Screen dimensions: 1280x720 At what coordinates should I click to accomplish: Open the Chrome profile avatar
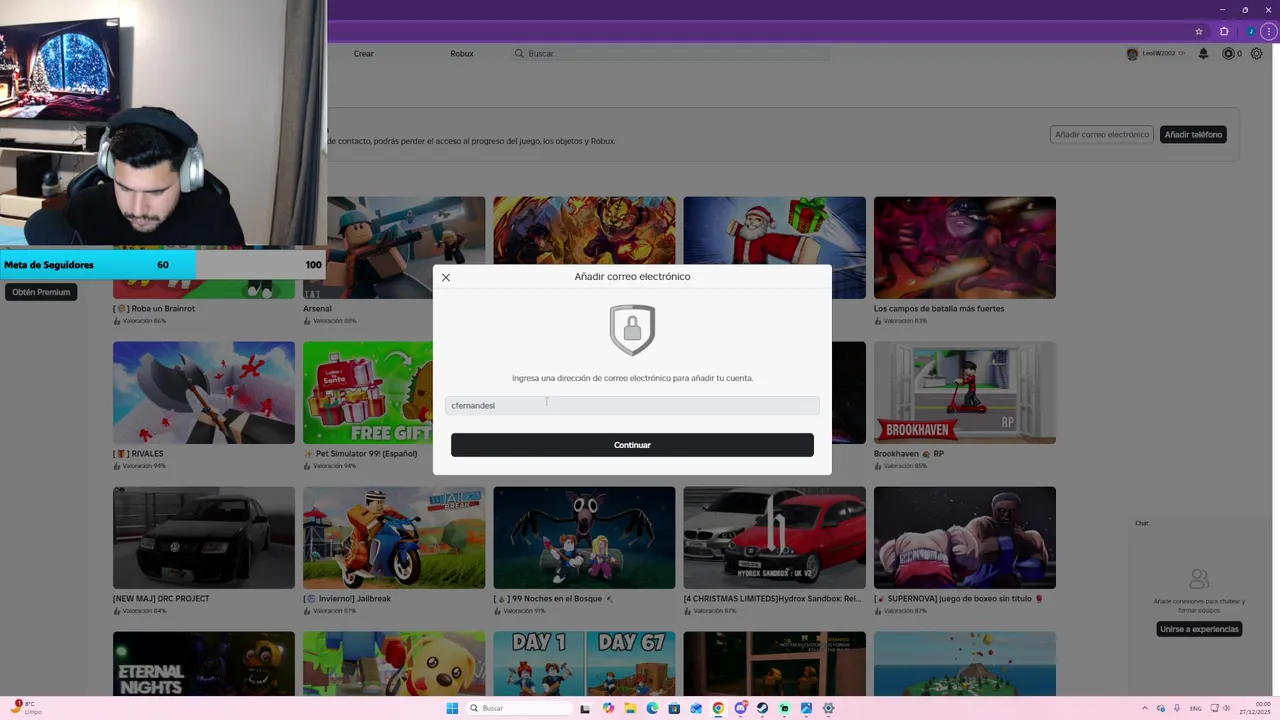(1249, 31)
